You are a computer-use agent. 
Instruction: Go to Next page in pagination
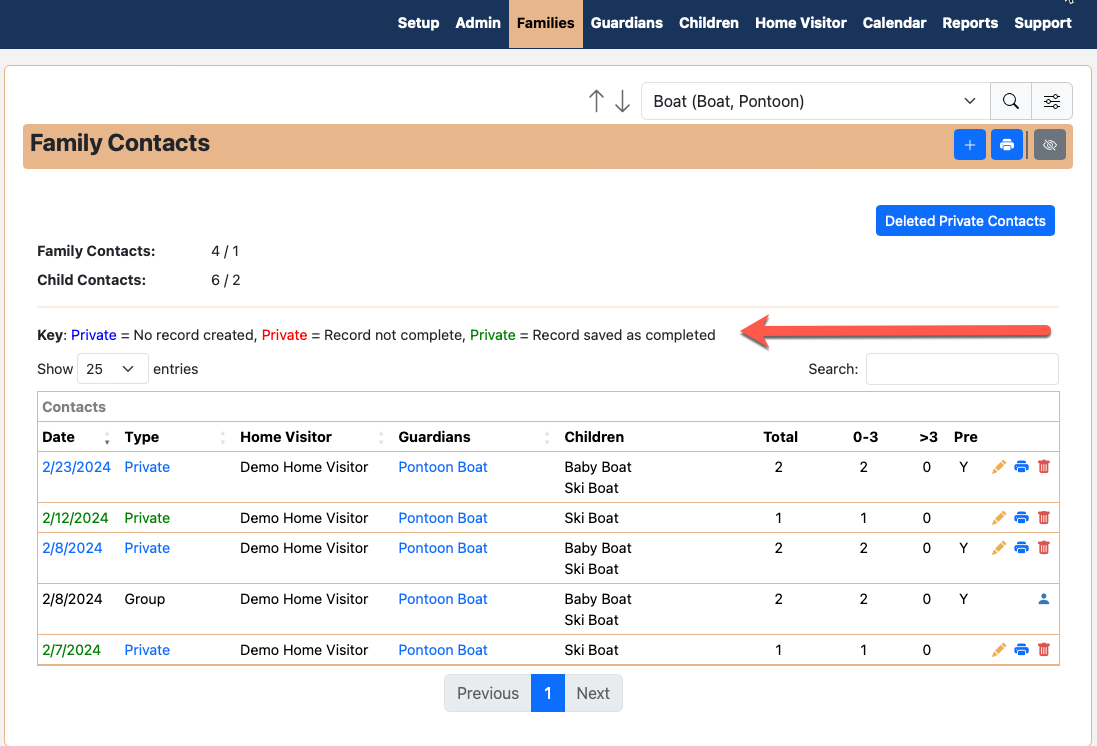click(593, 693)
